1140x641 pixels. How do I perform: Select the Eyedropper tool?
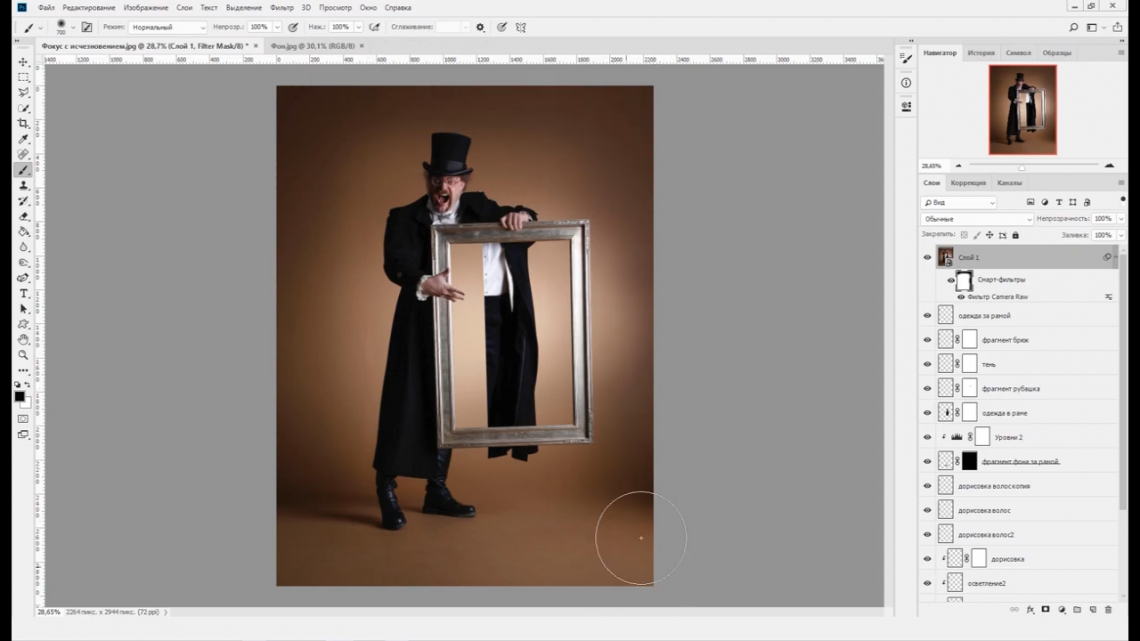coord(23,139)
